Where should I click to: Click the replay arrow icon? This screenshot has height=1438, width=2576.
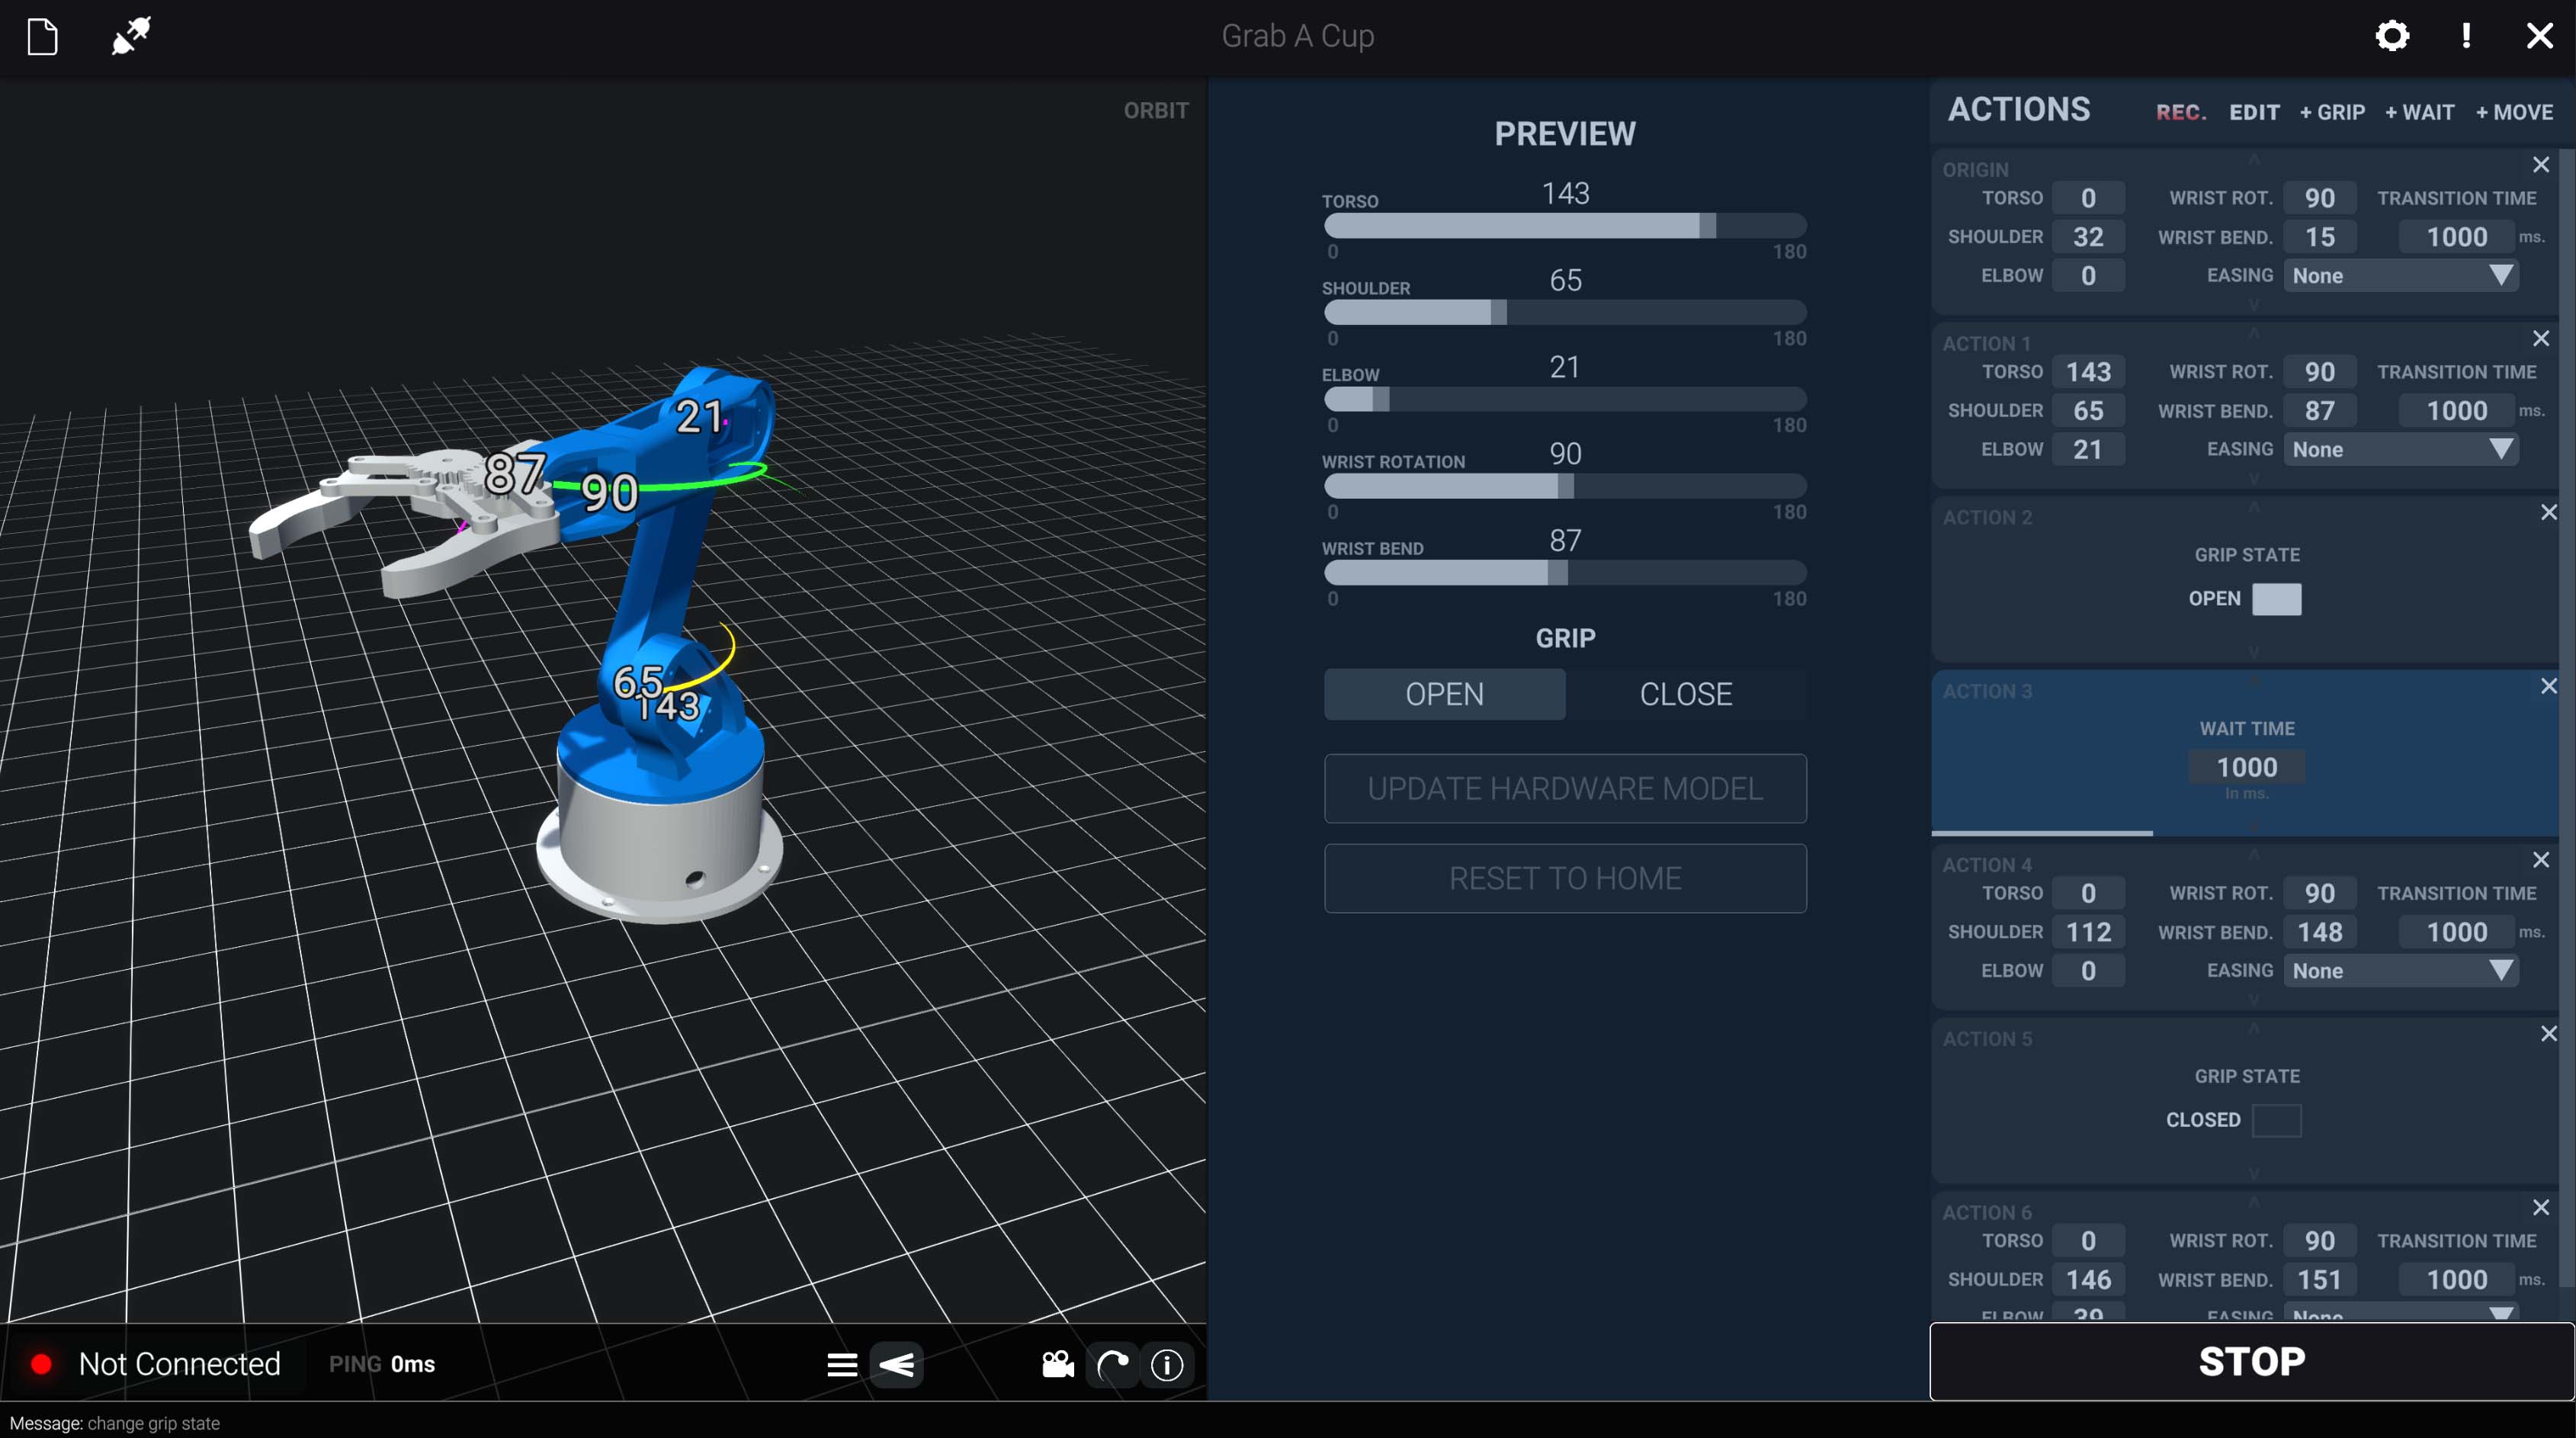pyautogui.click(x=1112, y=1364)
